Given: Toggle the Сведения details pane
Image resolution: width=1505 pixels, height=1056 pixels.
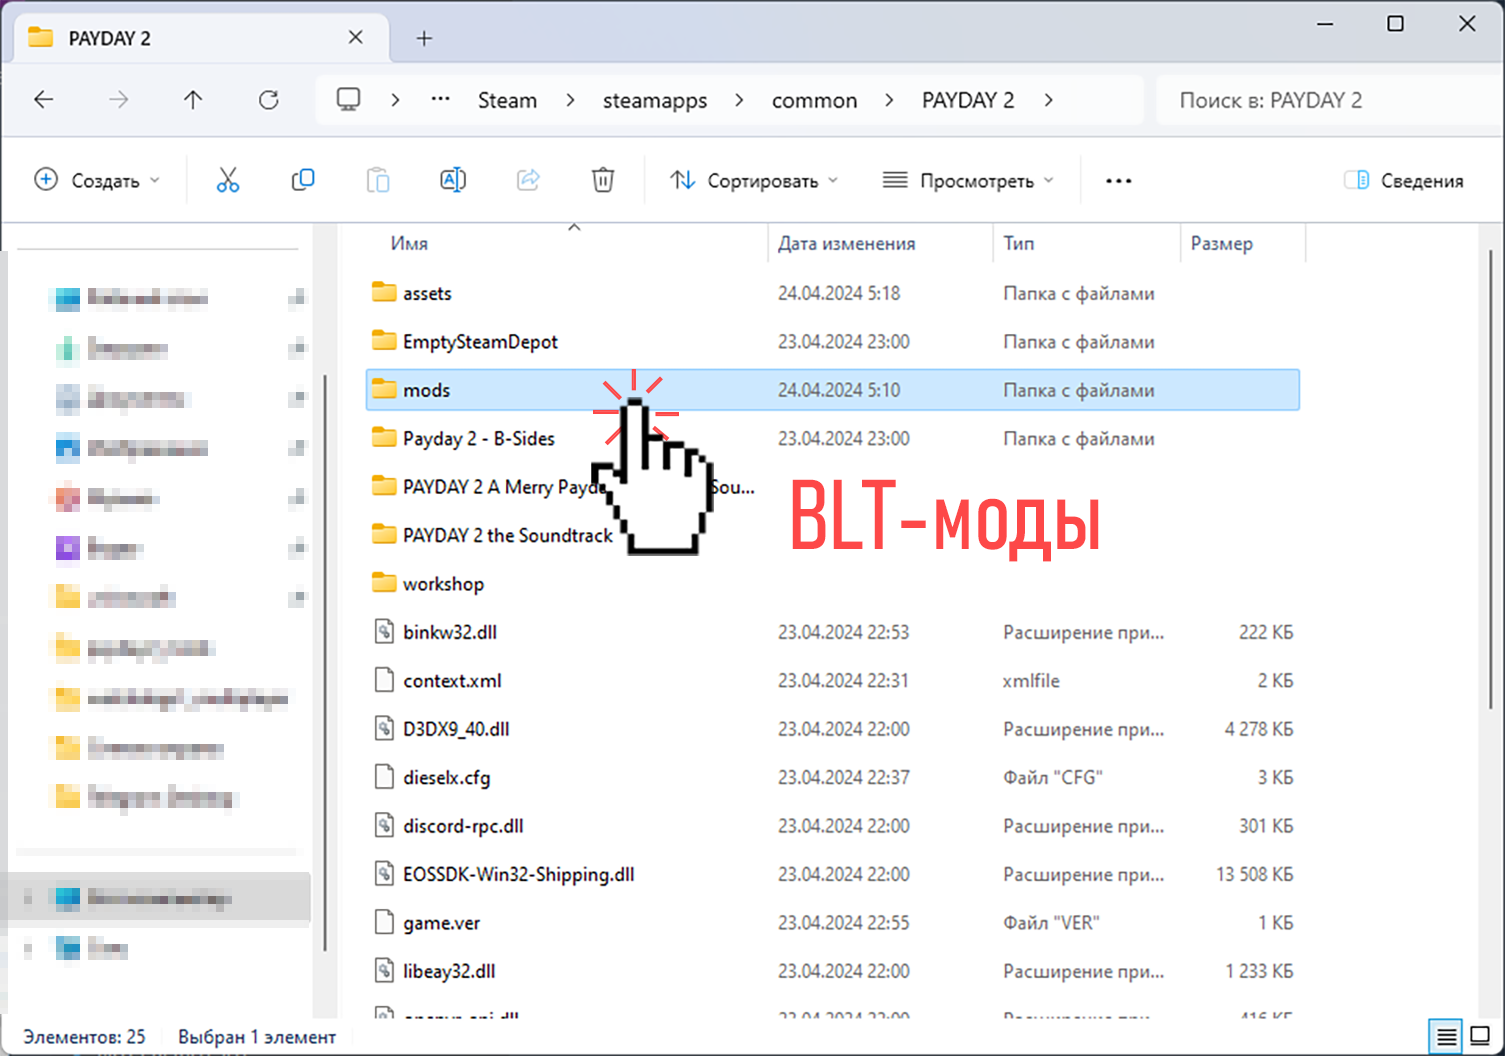Looking at the screenshot, I should pyautogui.click(x=1404, y=181).
